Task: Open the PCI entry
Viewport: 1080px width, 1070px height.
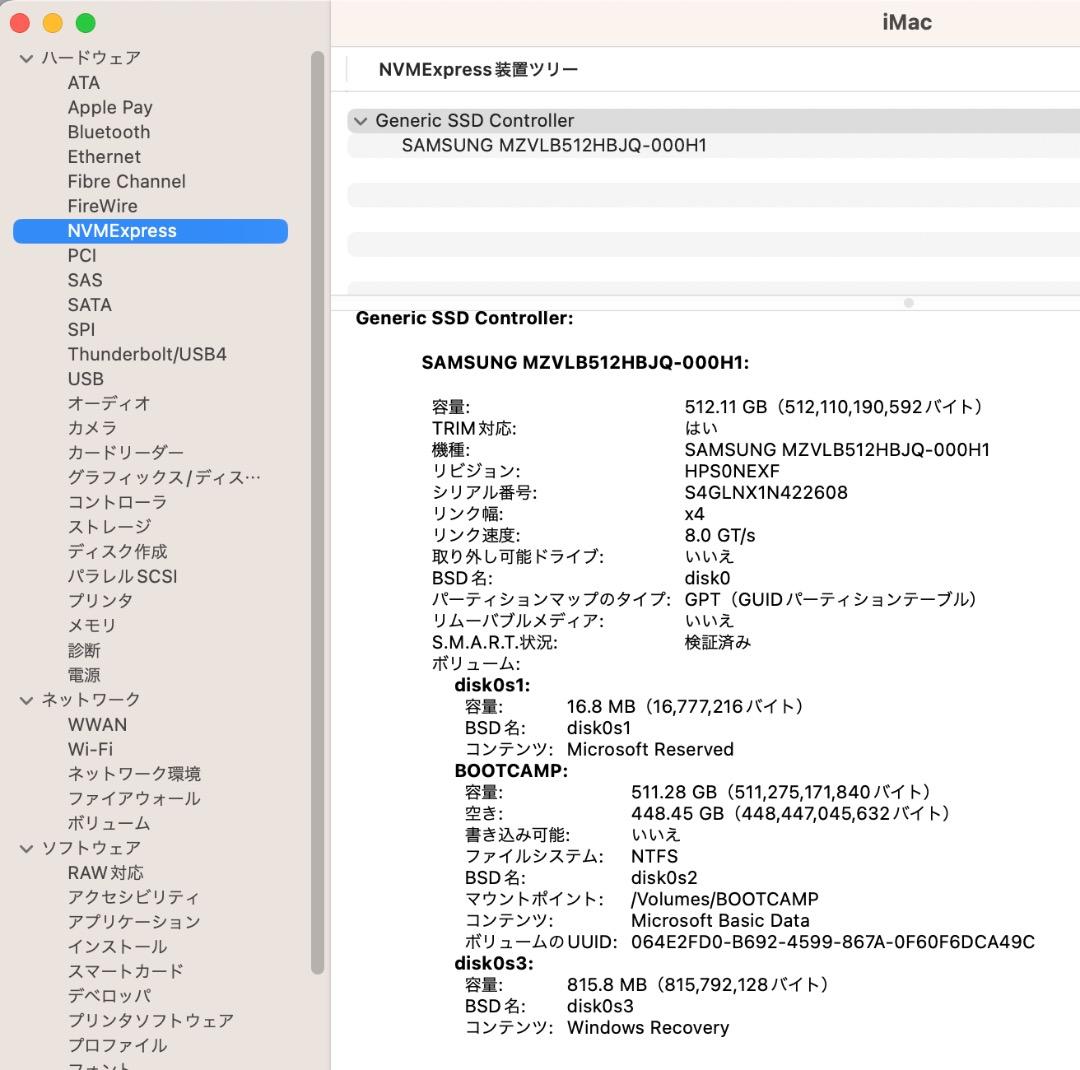Action: (x=82, y=256)
